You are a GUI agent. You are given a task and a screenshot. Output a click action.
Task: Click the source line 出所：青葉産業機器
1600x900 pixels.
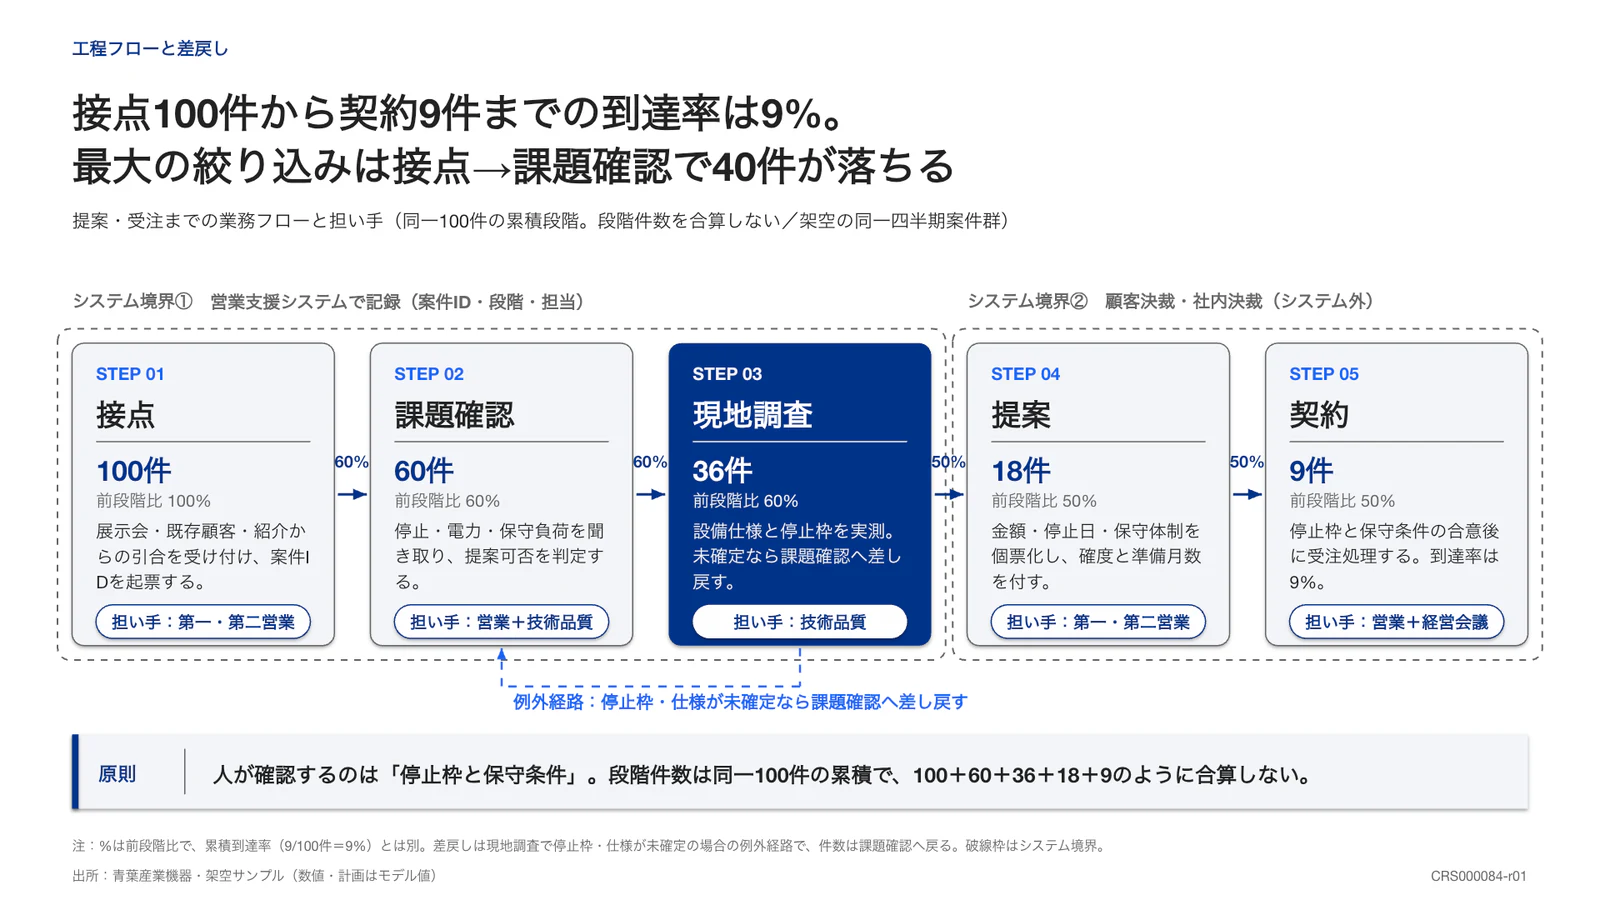[x=257, y=876]
